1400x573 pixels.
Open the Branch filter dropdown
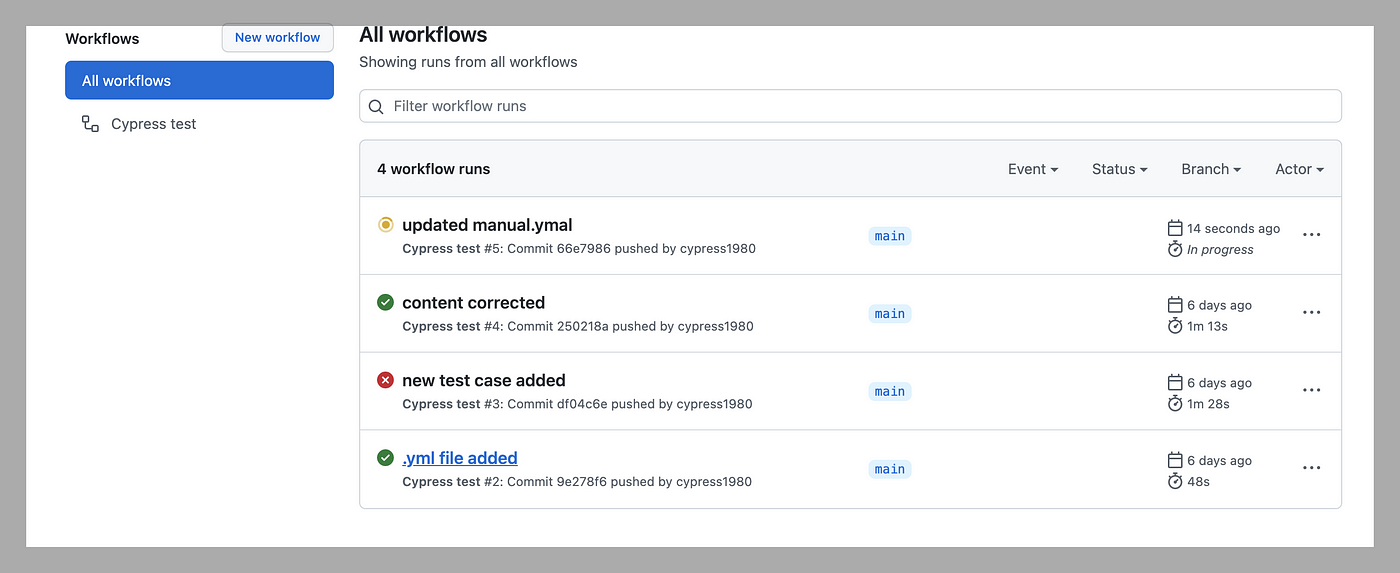(1211, 169)
